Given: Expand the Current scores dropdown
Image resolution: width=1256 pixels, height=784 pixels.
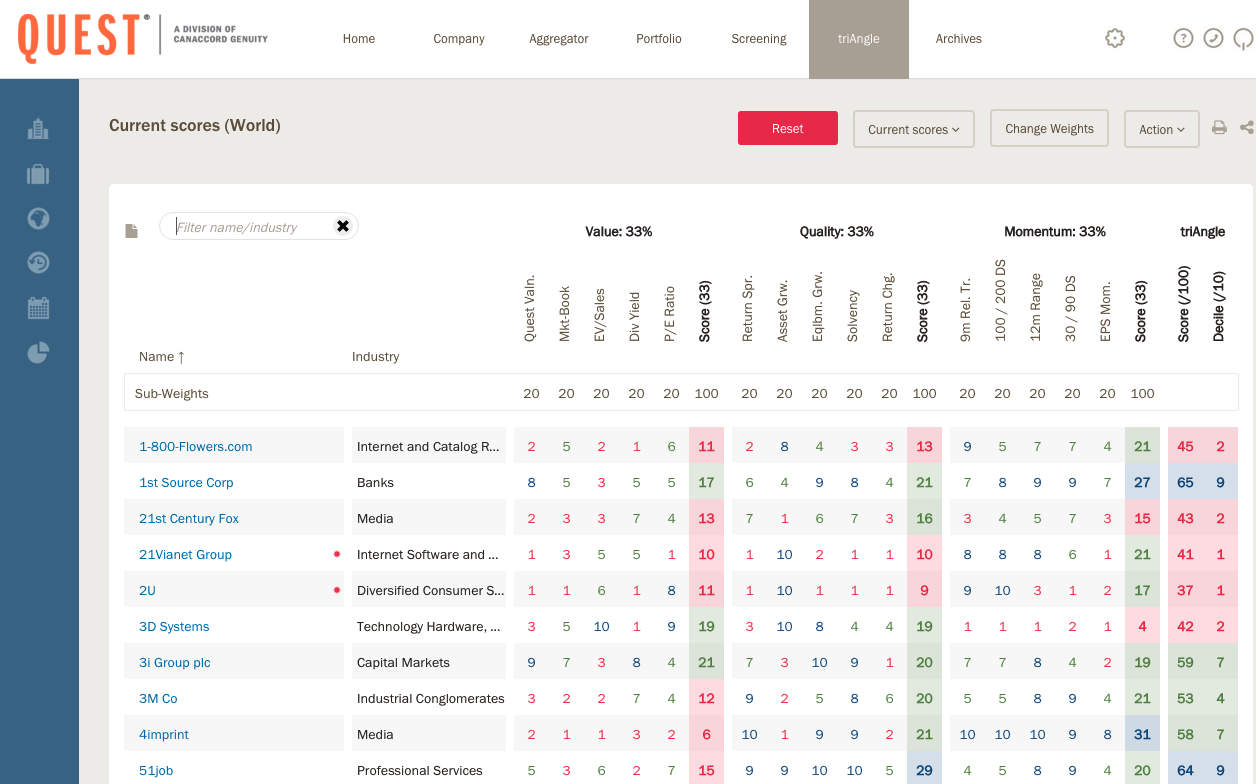Looking at the screenshot, I should [x=913, y=129].
